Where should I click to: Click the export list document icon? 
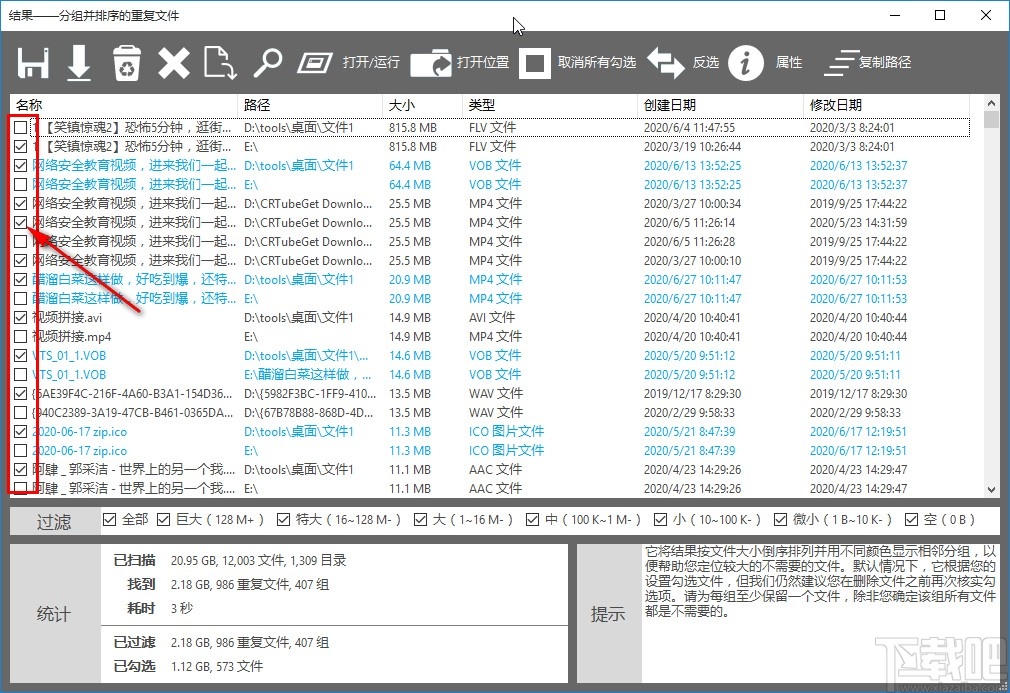pyautogui.click(x=219, y=62)
